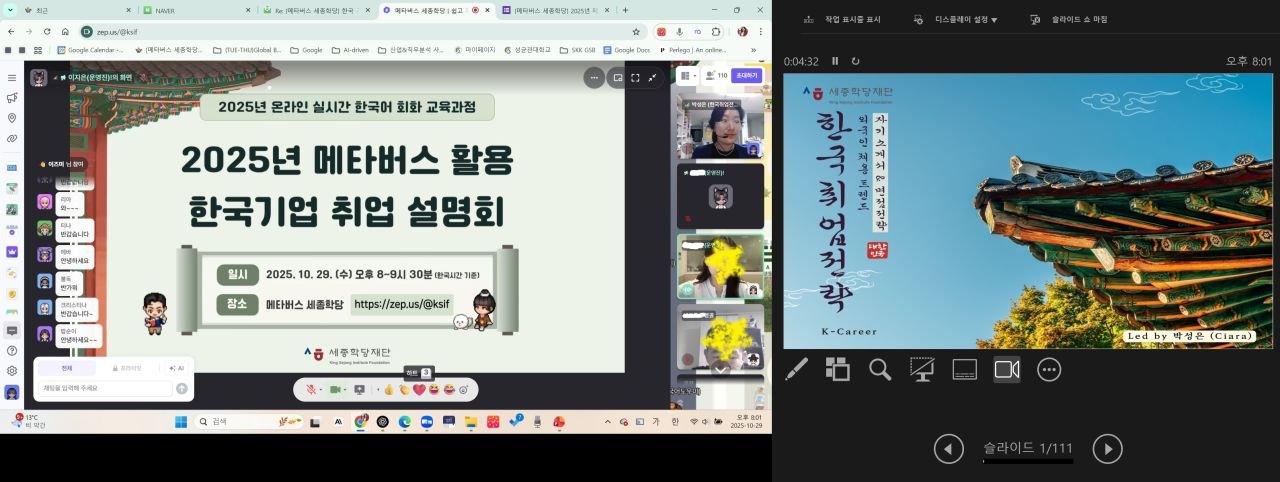
Task: Click the send chat message button
Action: tap(181, 388)
